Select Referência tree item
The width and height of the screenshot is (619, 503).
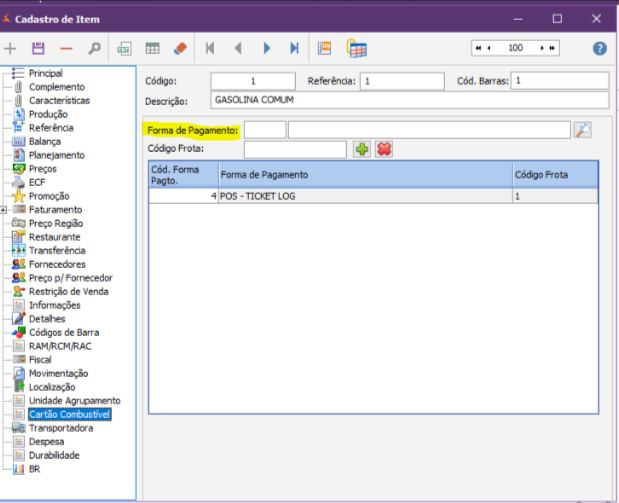pyautogui.click(x=51, y=128)
